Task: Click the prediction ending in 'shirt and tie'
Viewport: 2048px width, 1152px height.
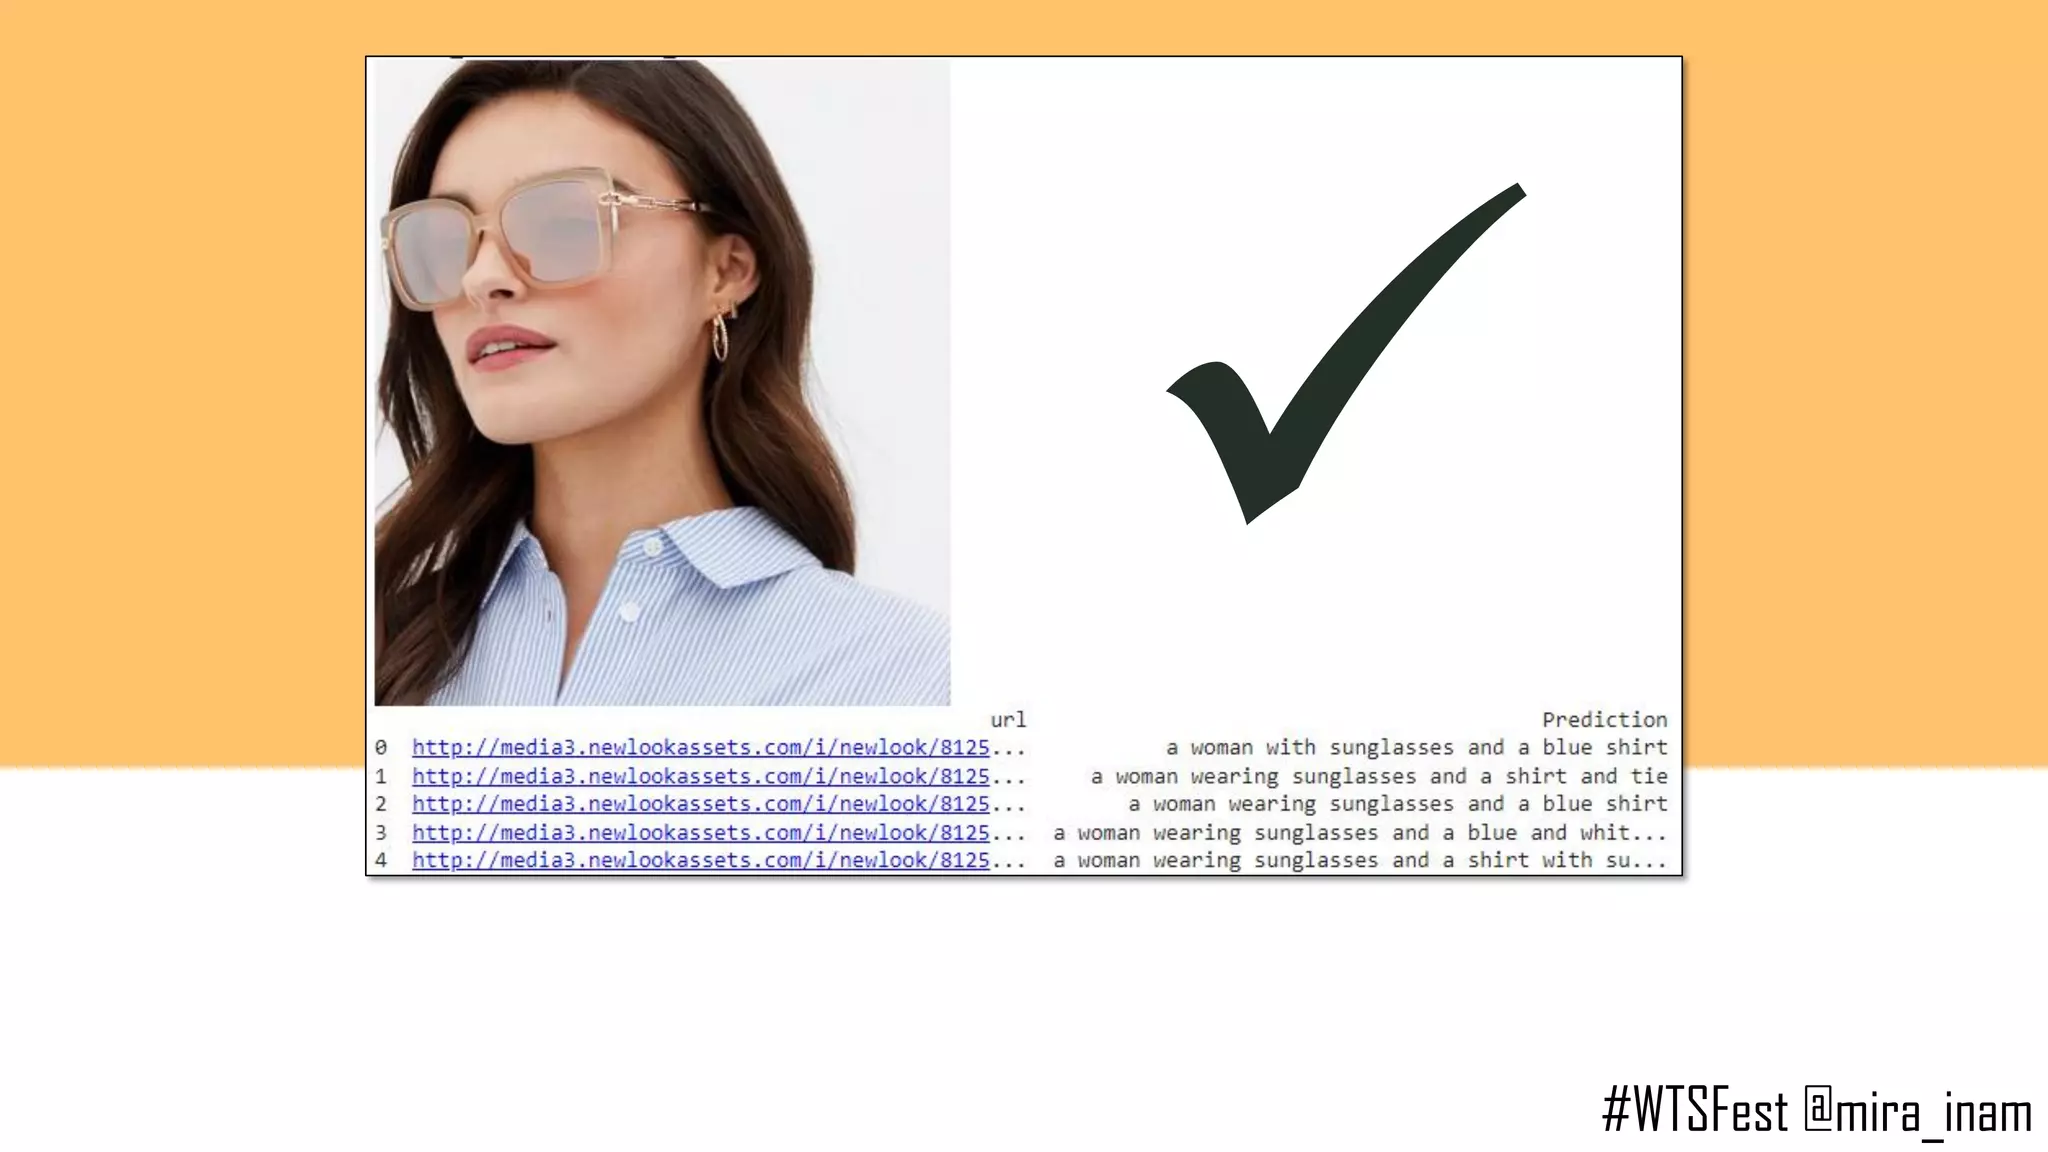Action: (1379, 776)
